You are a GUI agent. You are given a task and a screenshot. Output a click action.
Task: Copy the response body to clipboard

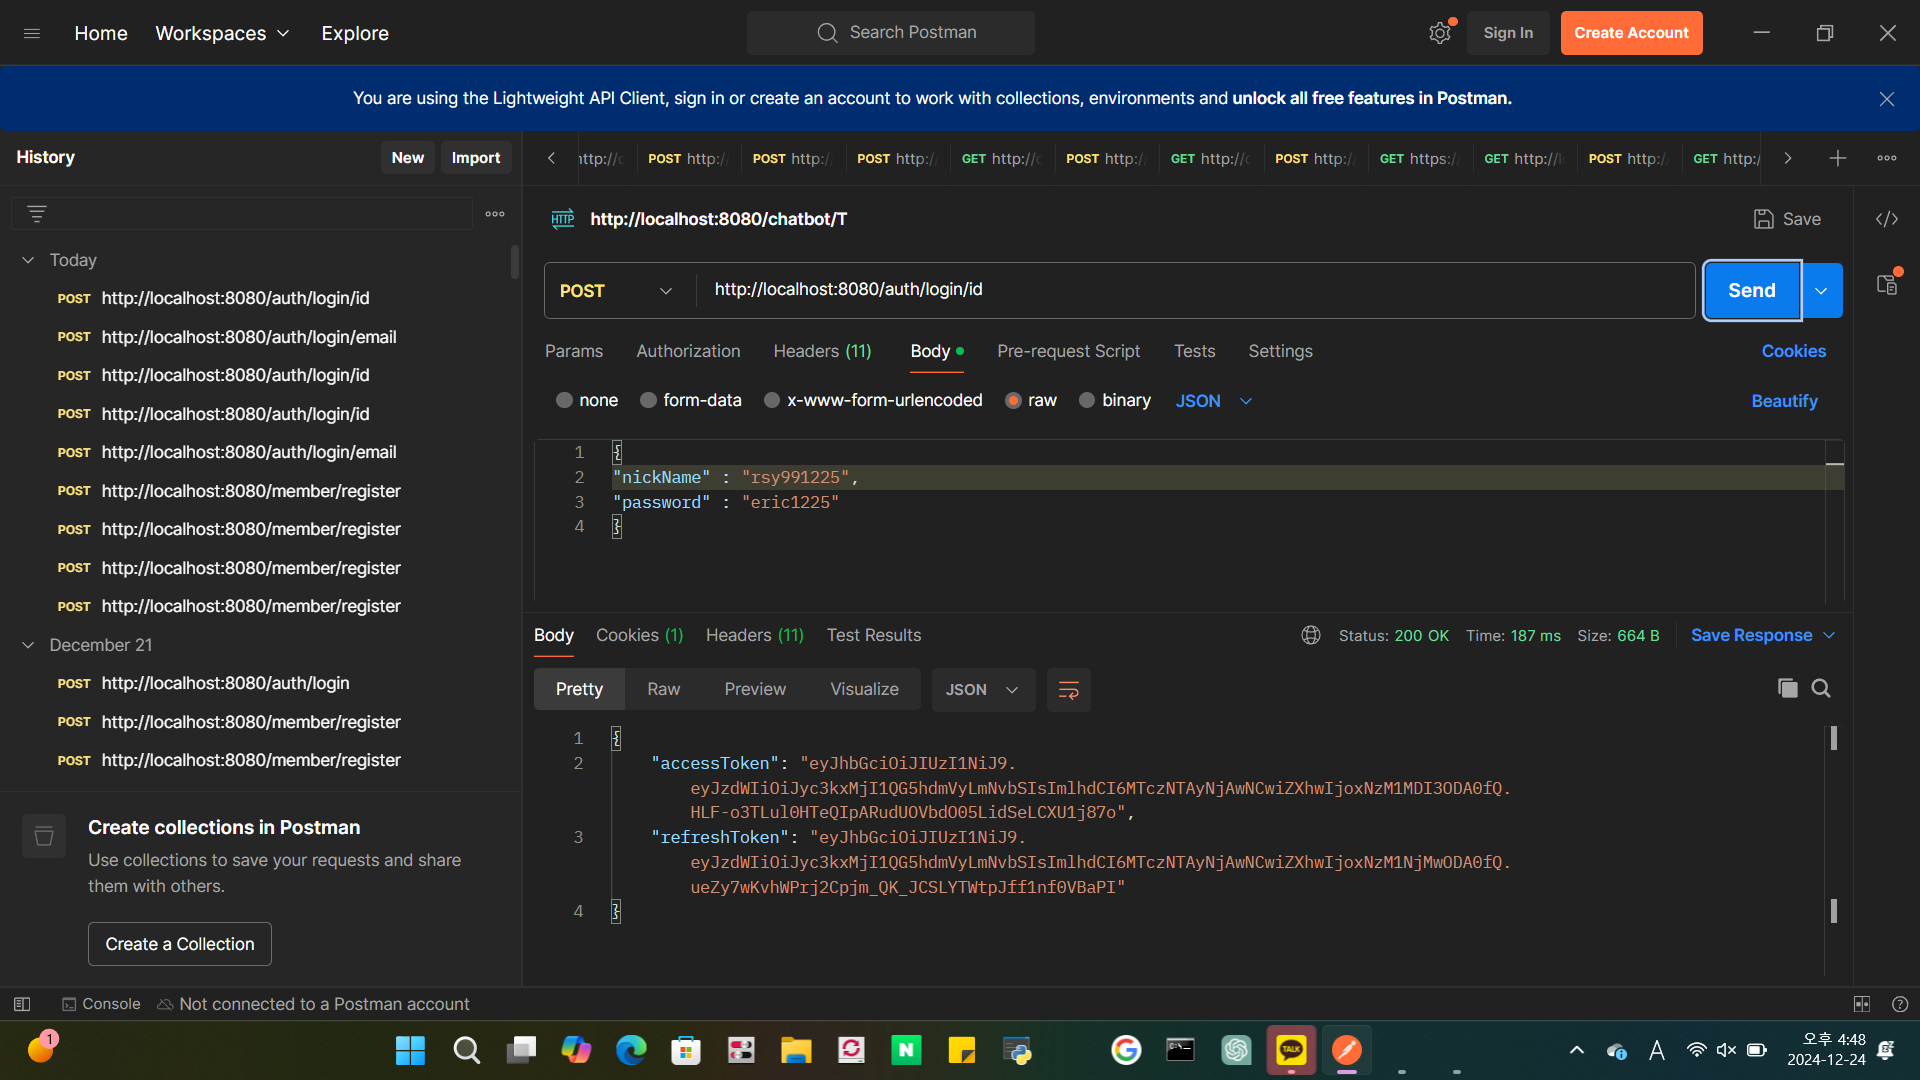click(1788, 689)
